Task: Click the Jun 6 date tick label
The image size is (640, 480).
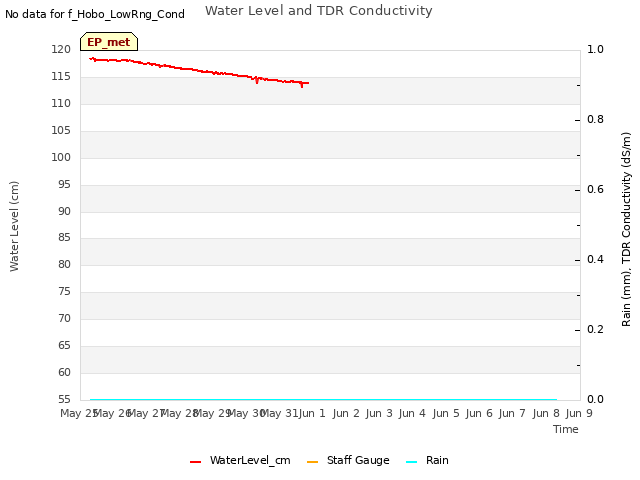Action: click(x=479, y=413)
